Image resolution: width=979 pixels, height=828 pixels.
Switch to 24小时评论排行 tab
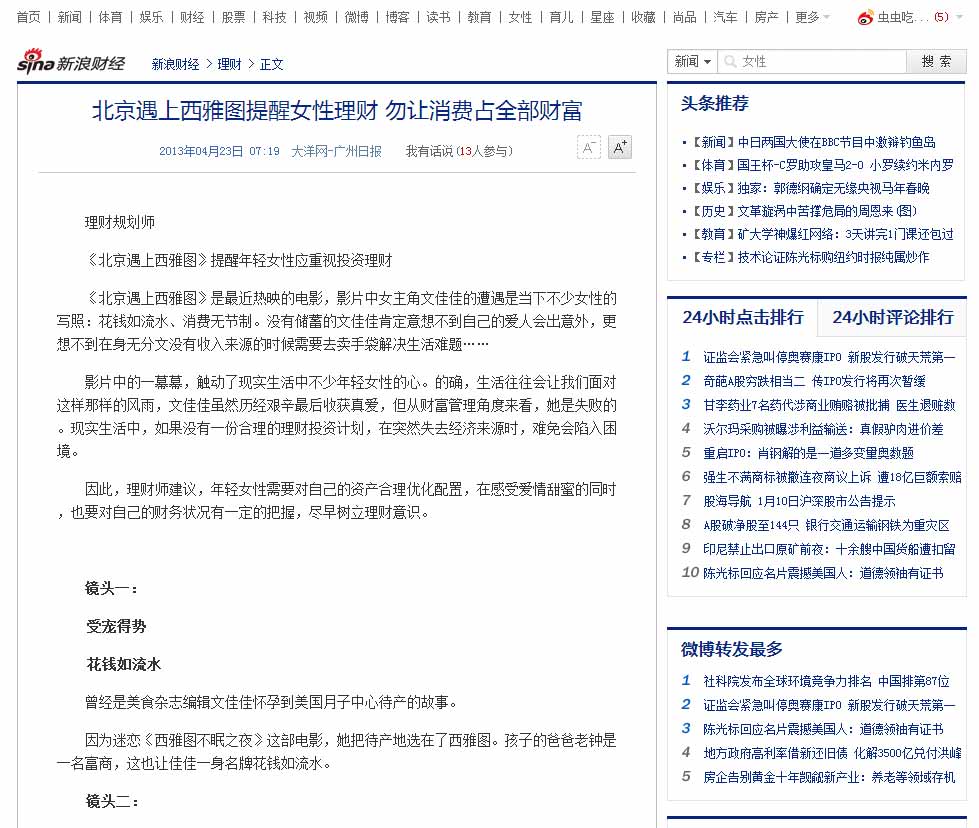(x=892, y=317)
